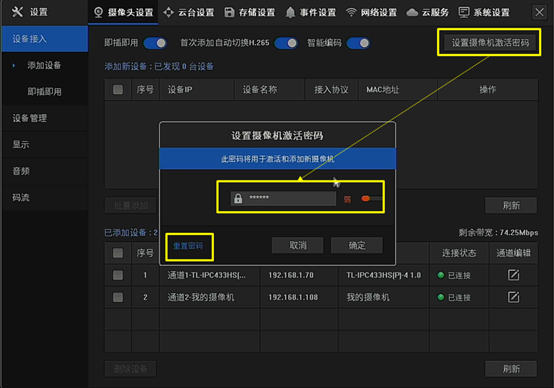
Task: Click the activation password input field
Action: tap(283, 198)
